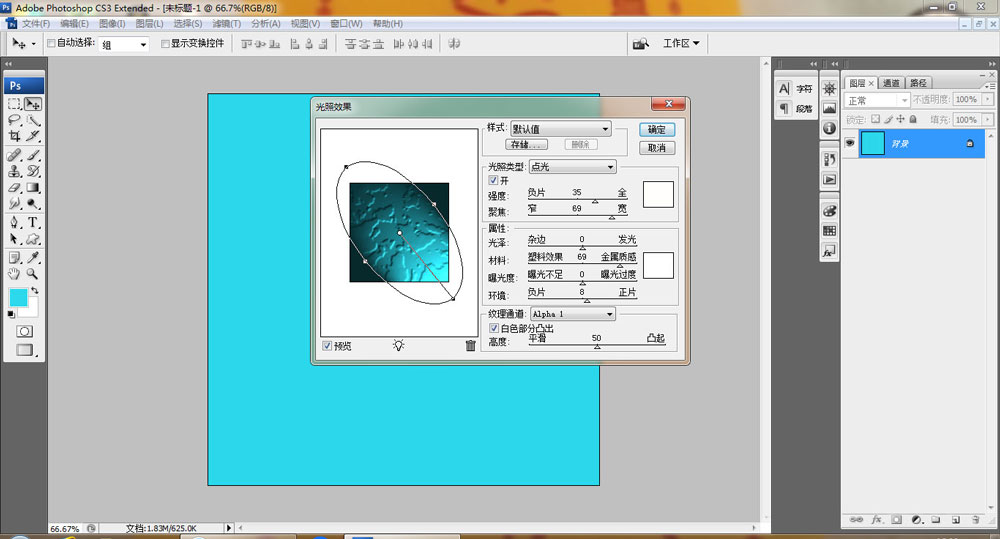Select the Slice tool
This screenshot has height=539, width=1000.
pyautogui.click(x=33, y=136)
